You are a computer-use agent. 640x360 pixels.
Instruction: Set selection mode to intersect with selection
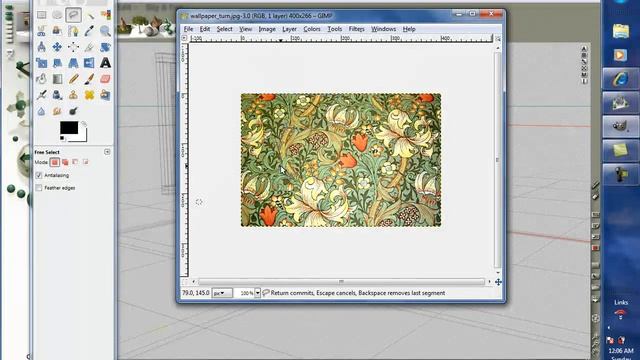click(x=85, y=162)
